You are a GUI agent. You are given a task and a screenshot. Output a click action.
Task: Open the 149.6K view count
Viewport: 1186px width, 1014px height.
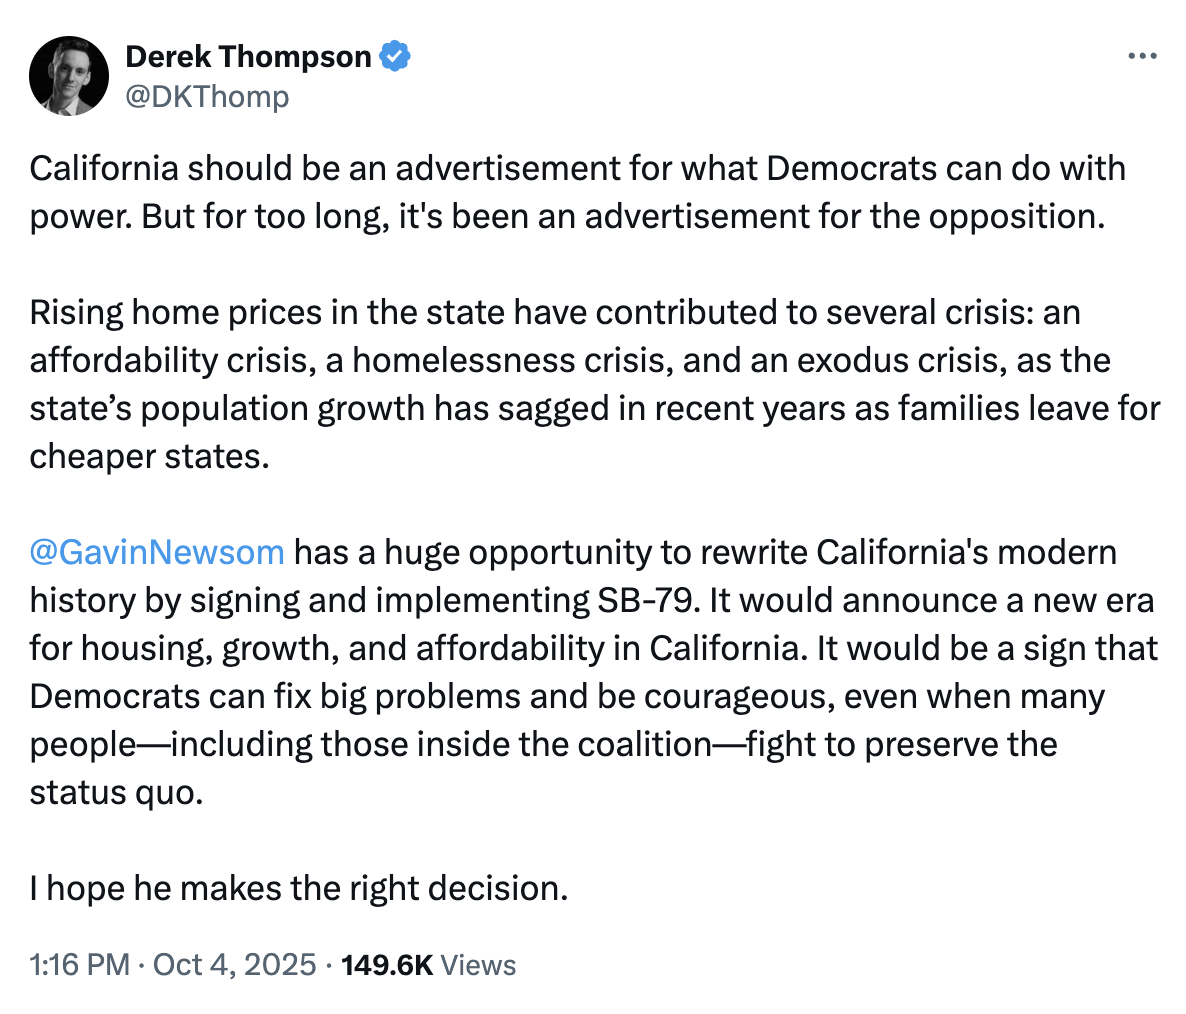[387, 965]
